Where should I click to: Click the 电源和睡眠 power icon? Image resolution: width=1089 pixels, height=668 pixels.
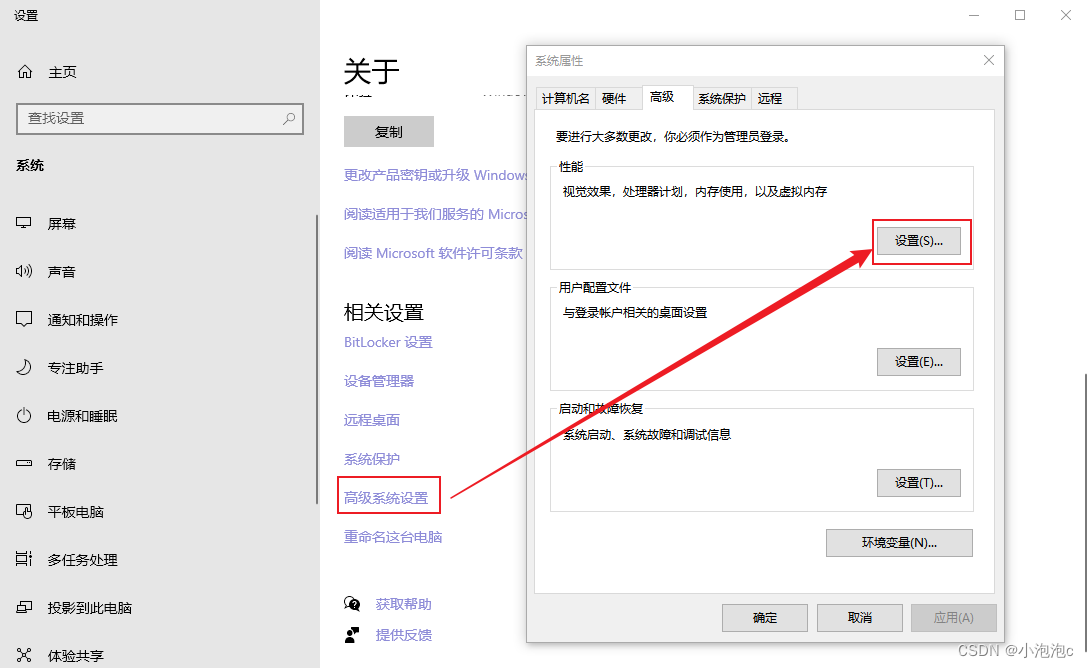pyautogui.click(x=24, y=415)
